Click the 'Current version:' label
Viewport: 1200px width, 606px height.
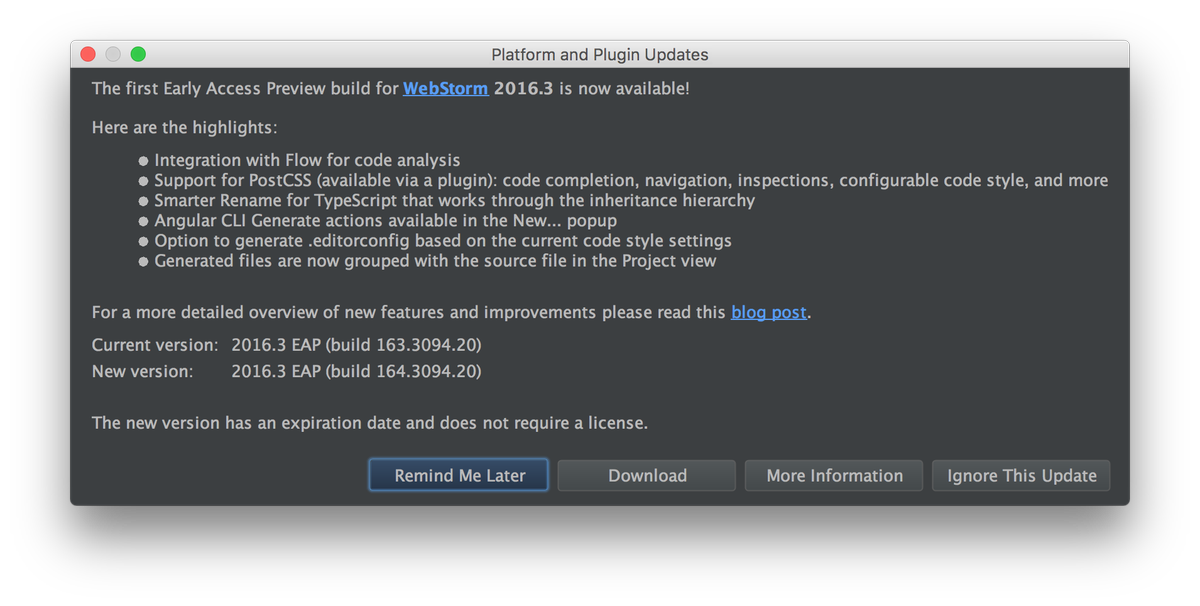tap(155, 345)
